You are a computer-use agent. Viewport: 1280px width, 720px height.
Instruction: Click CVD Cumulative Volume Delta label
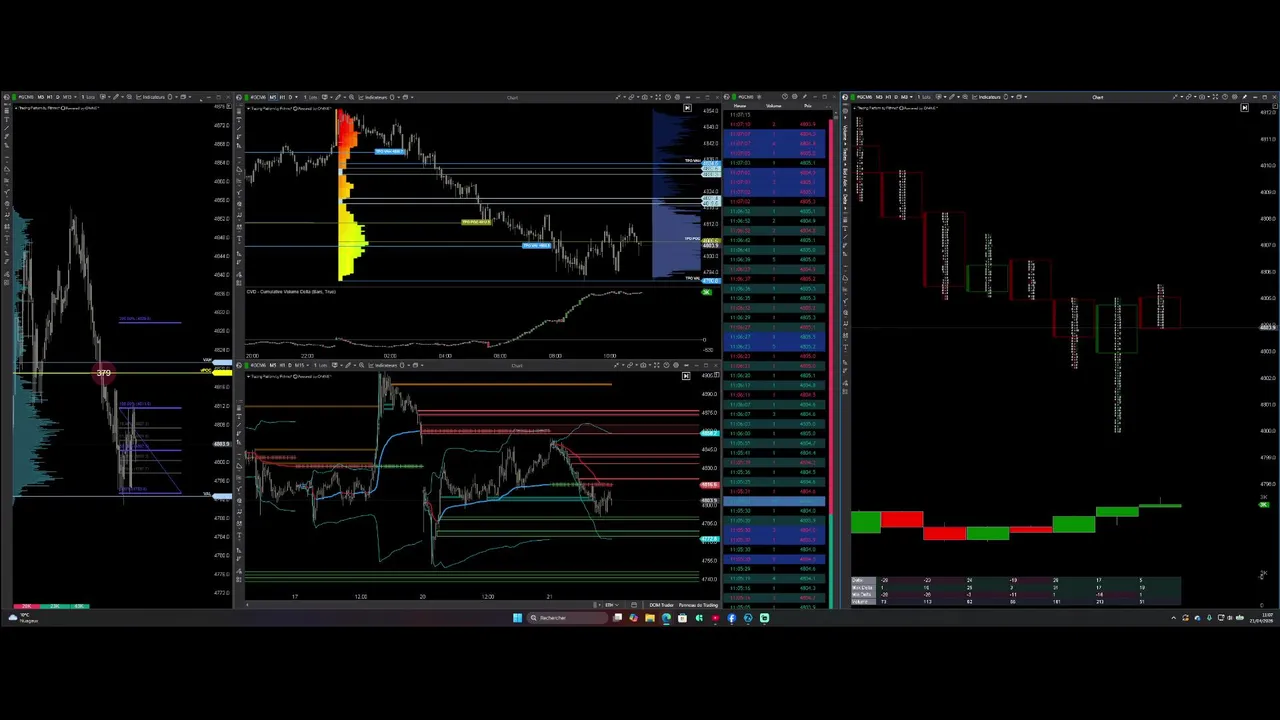coord(291,291)
